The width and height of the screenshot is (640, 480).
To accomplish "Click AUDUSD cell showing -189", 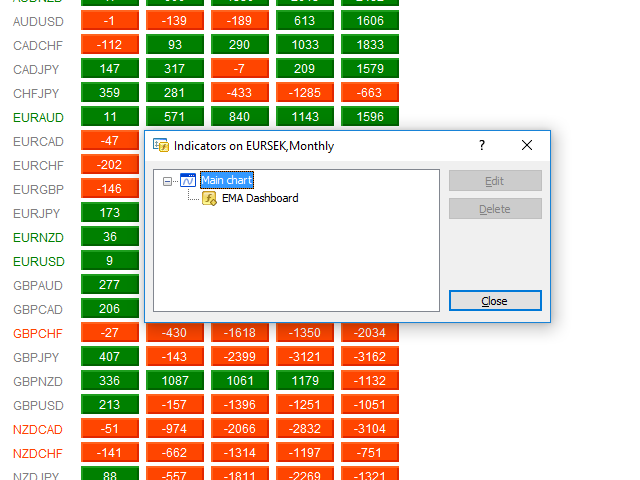I will click(240, 21).
